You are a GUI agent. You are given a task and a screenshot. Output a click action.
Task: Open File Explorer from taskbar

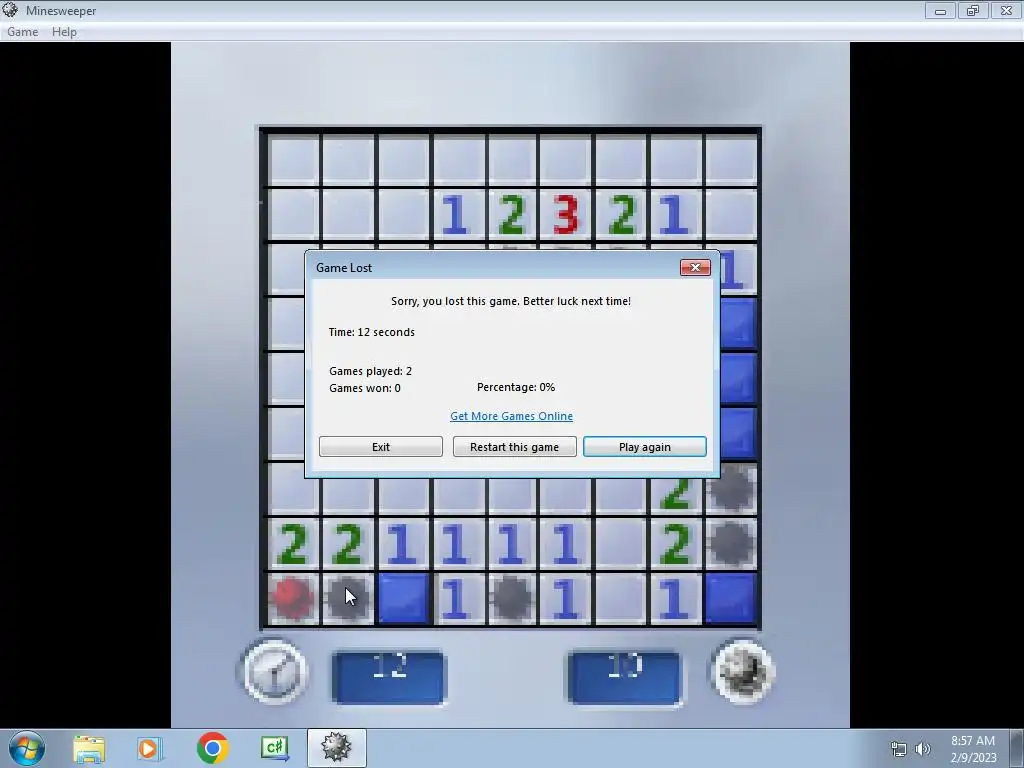[89, 748]
